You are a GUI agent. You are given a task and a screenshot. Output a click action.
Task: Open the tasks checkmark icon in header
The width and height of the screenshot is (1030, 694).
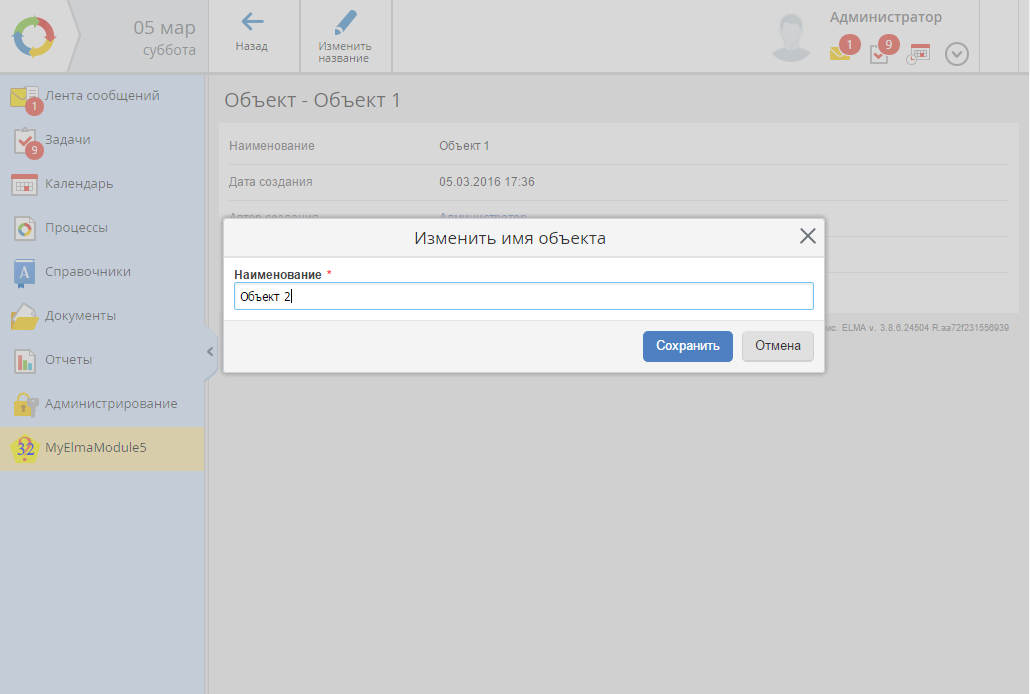point(879,54)
